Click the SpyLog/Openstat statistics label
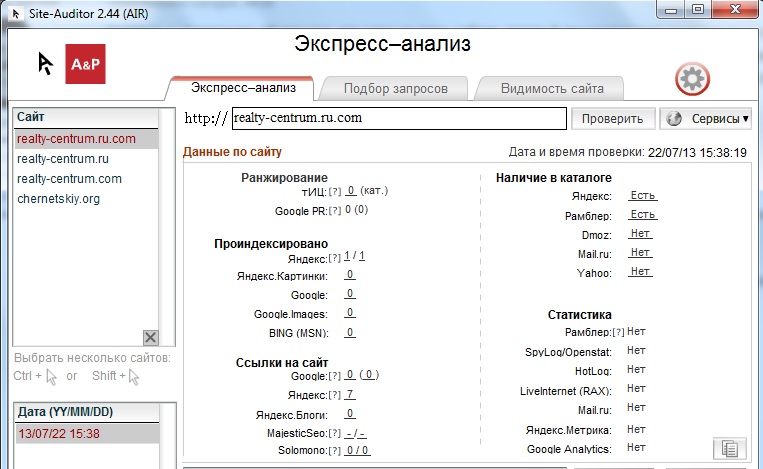The height and width of the screenshot is (469, 763). click(568, 352)
